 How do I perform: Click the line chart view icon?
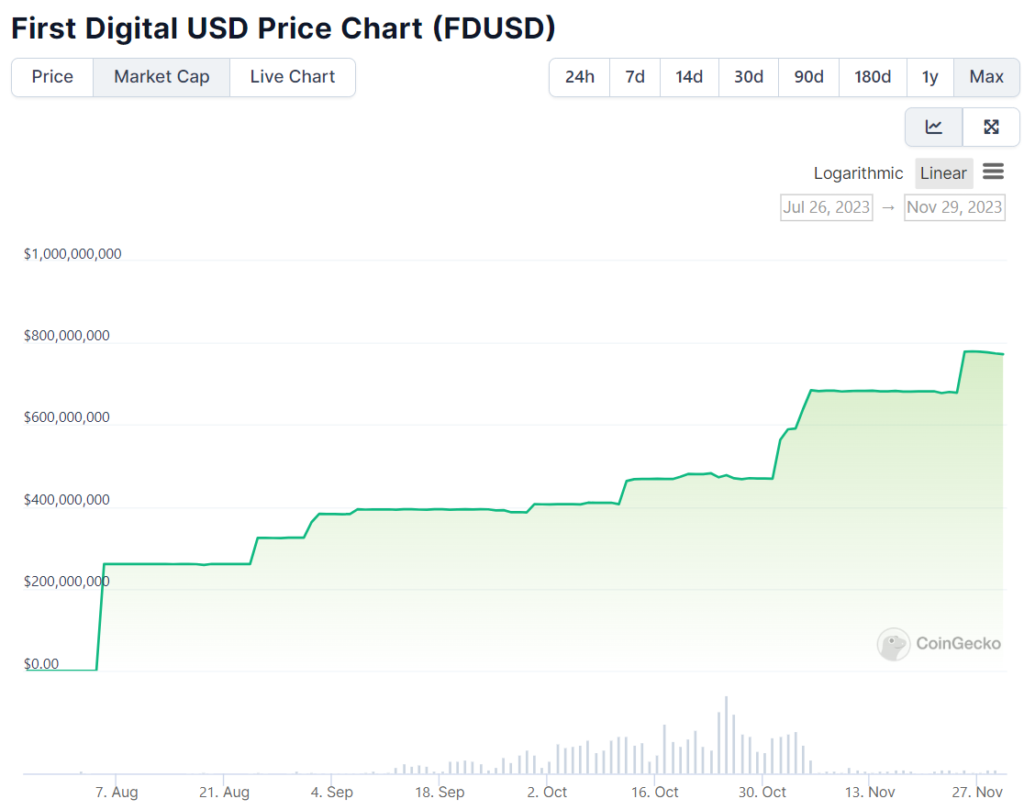934,127
